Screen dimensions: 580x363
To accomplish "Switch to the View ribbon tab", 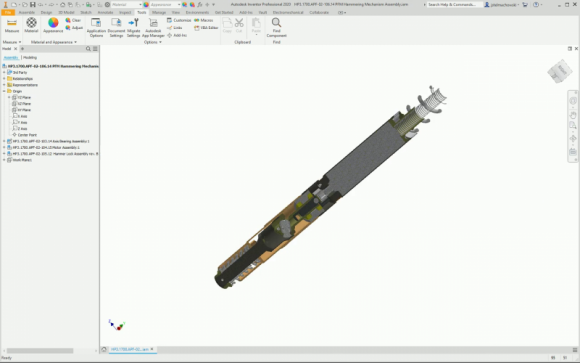I will click(x=176, y=13).
